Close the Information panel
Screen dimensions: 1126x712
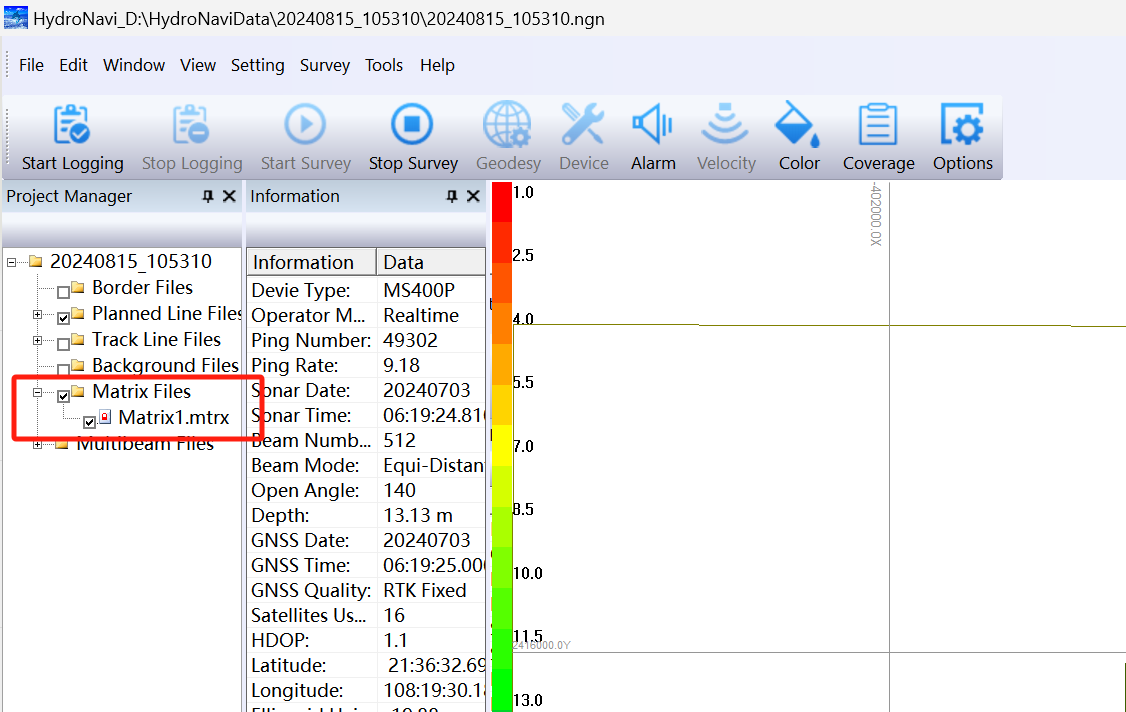click(473, 197)
